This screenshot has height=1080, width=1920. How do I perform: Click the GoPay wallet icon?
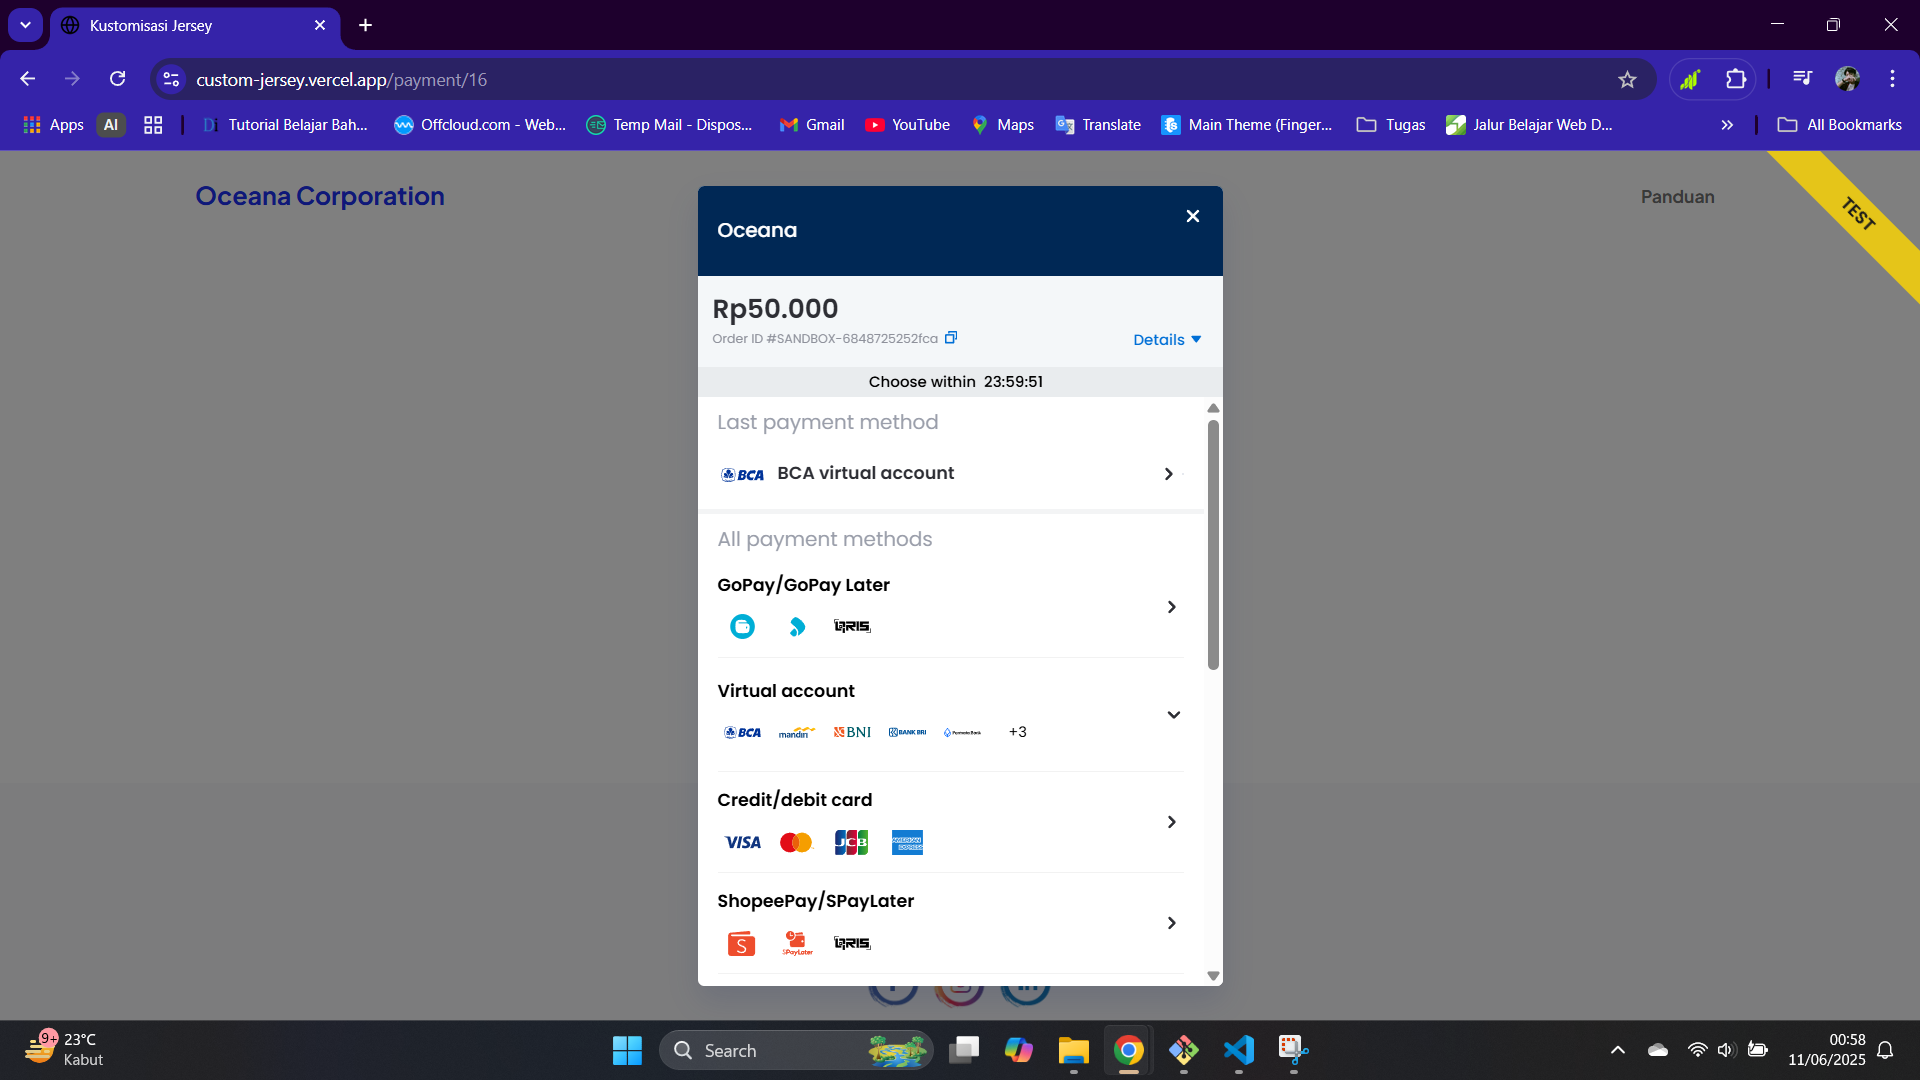tap(742, 627)
